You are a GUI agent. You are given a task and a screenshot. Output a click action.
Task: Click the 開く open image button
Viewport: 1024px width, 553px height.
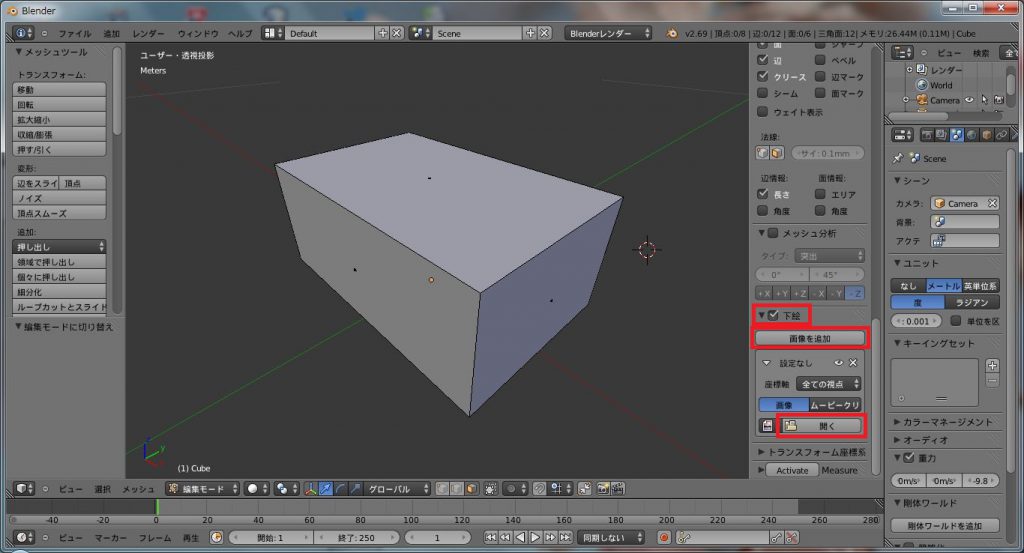pyautogui.click(x=821, y=426)
